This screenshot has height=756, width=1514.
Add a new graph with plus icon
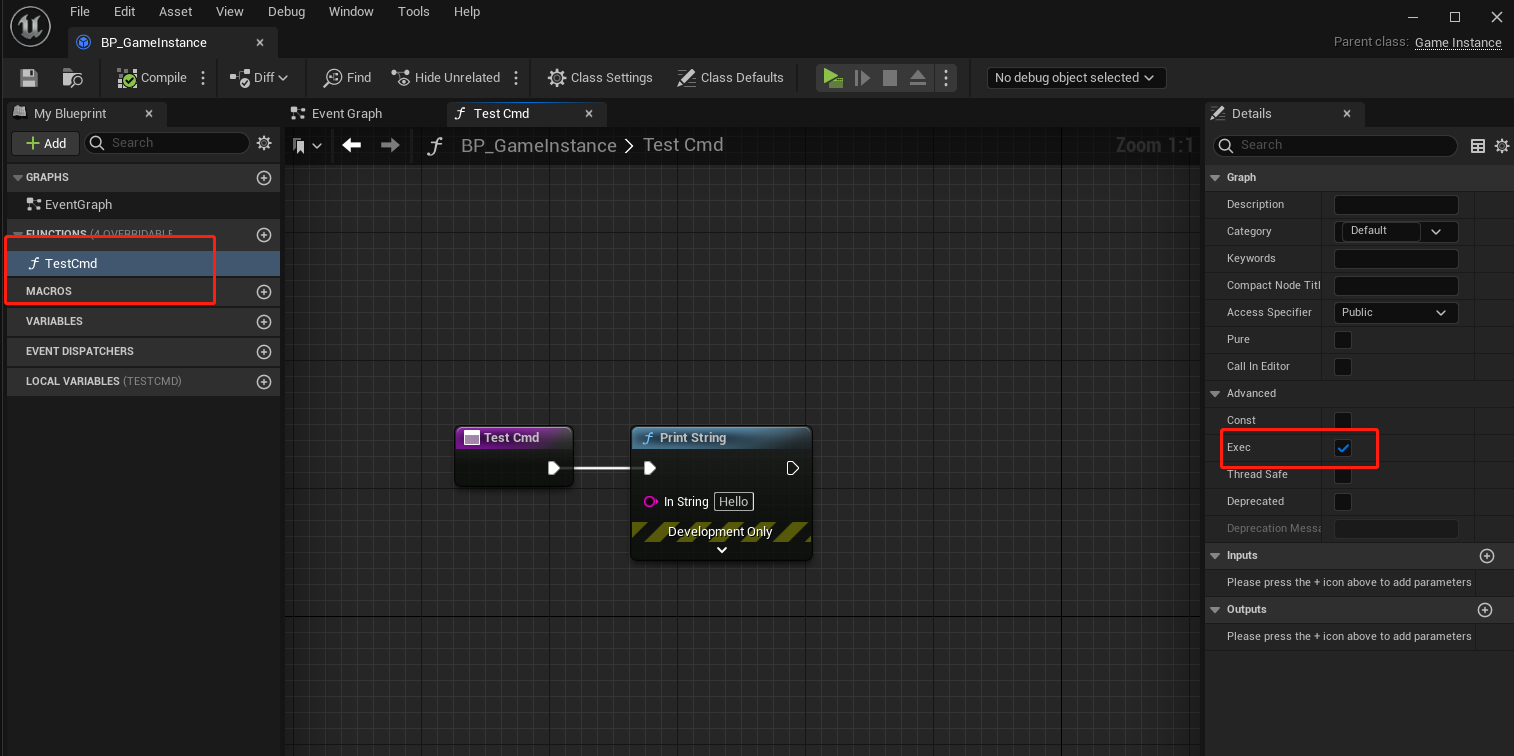[264, 178]
